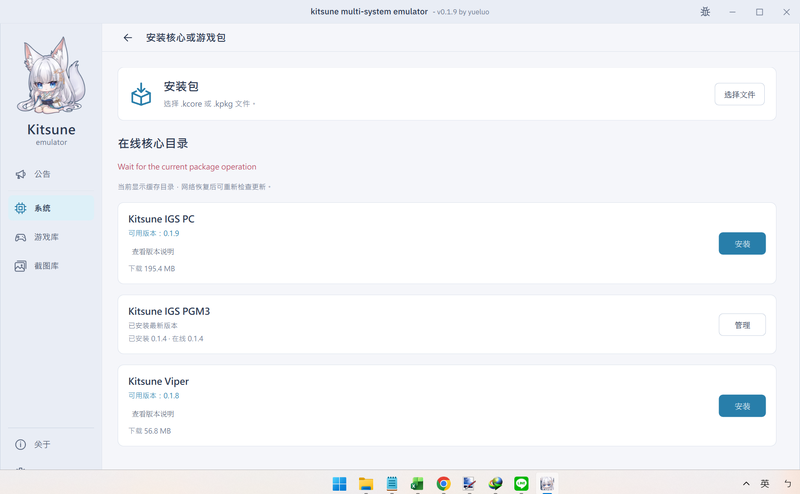Open Excel from the taskbar
This screenshot has width=800, height=494.
417,483
